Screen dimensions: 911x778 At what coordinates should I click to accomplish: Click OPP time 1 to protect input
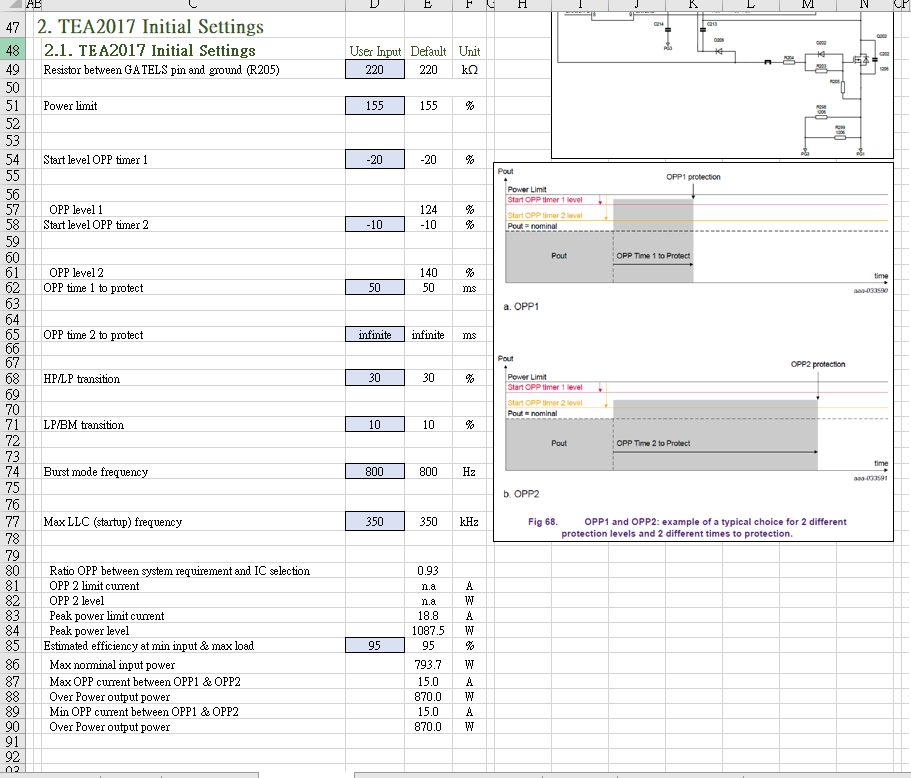click(x=375, y=288)
